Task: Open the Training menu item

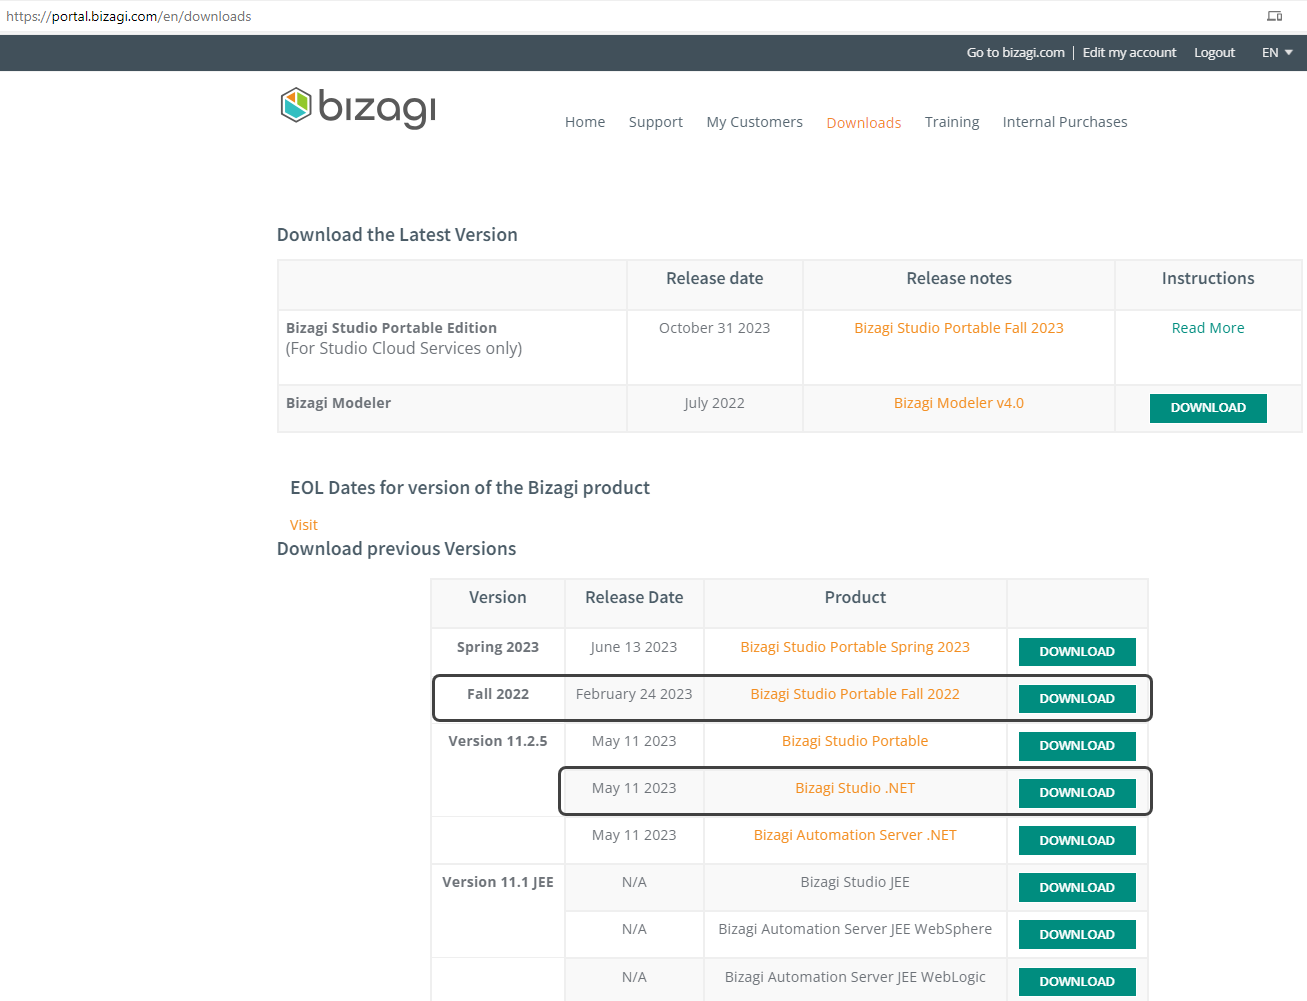Action: point(952,122)
